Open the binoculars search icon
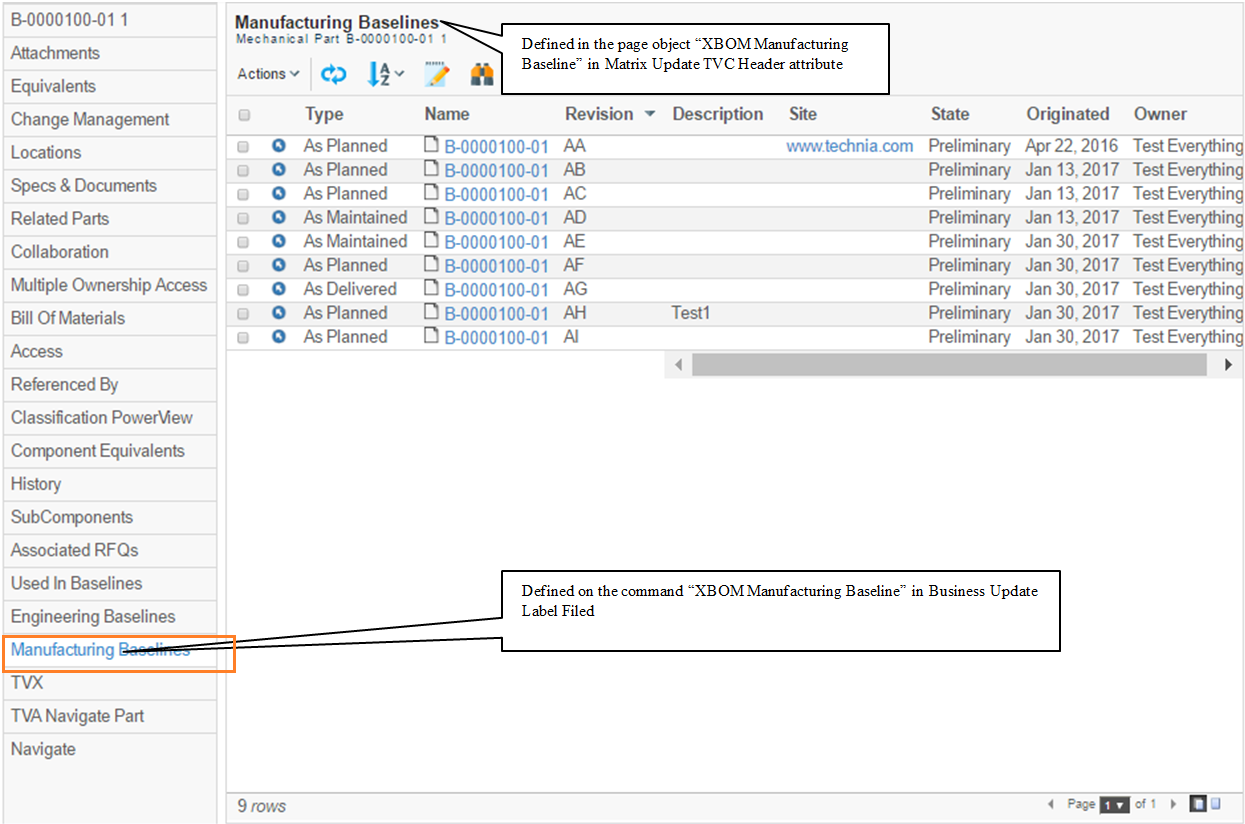Screen dimensions: 1245x824 pyautogui.click(x=482, y=74)
